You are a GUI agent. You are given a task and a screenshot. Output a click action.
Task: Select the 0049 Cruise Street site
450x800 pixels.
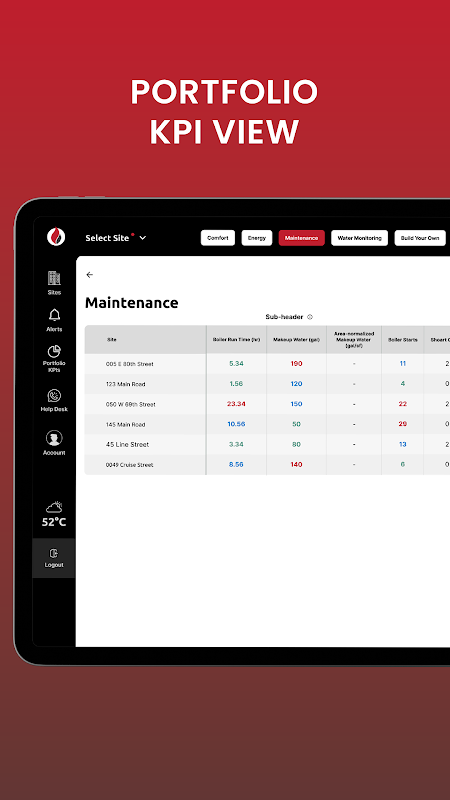pos(130,465)
